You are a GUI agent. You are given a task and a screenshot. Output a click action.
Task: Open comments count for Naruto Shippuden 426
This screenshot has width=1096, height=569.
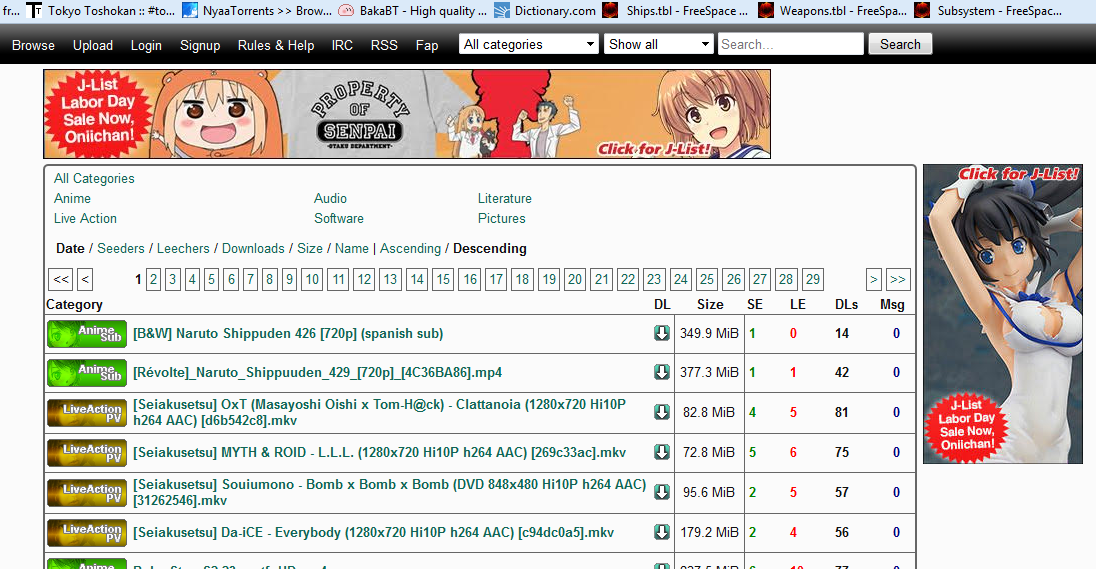pyautogui.click(x=896, y=333)
